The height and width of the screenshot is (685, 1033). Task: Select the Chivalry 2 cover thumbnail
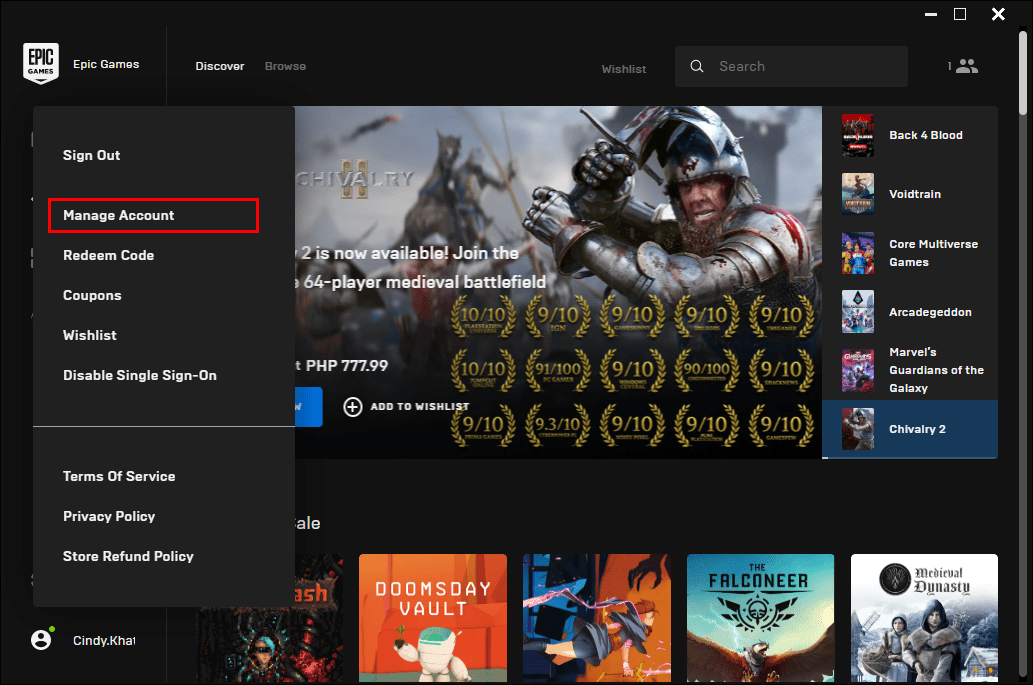coord(858,429)
